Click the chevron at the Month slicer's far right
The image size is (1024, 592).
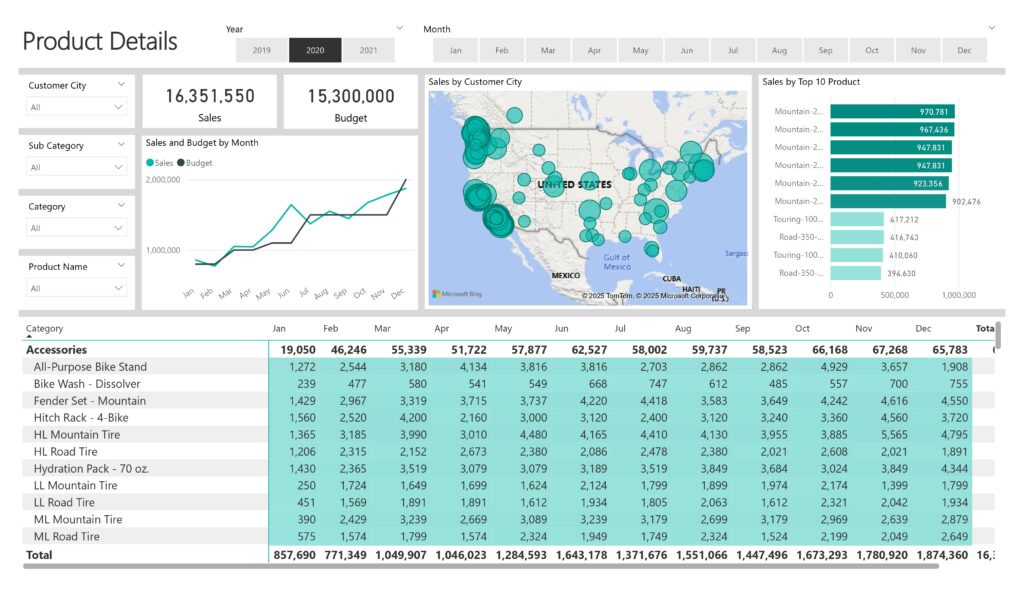(x=992, y=28)
